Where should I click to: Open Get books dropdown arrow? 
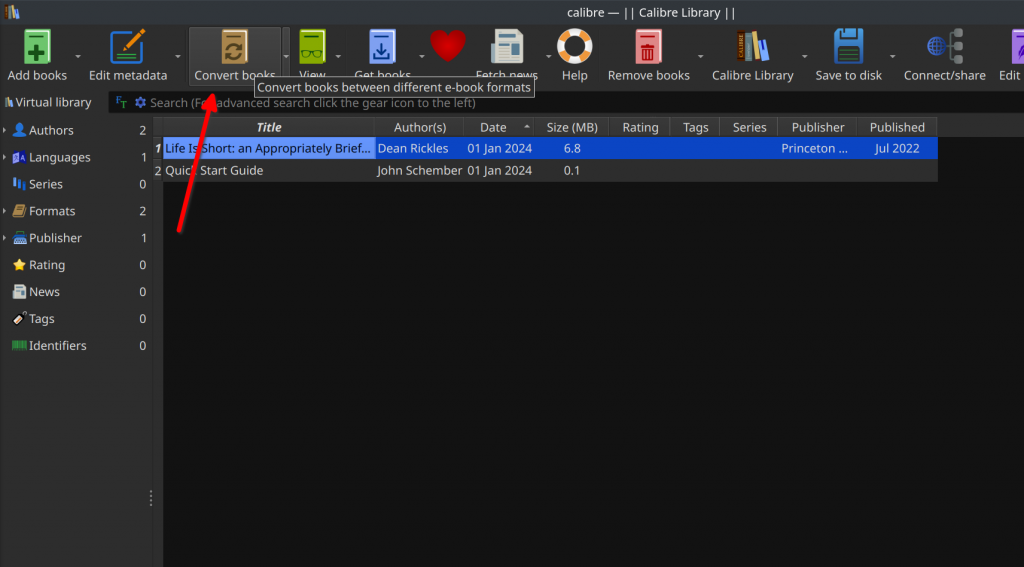pos(421,56)
